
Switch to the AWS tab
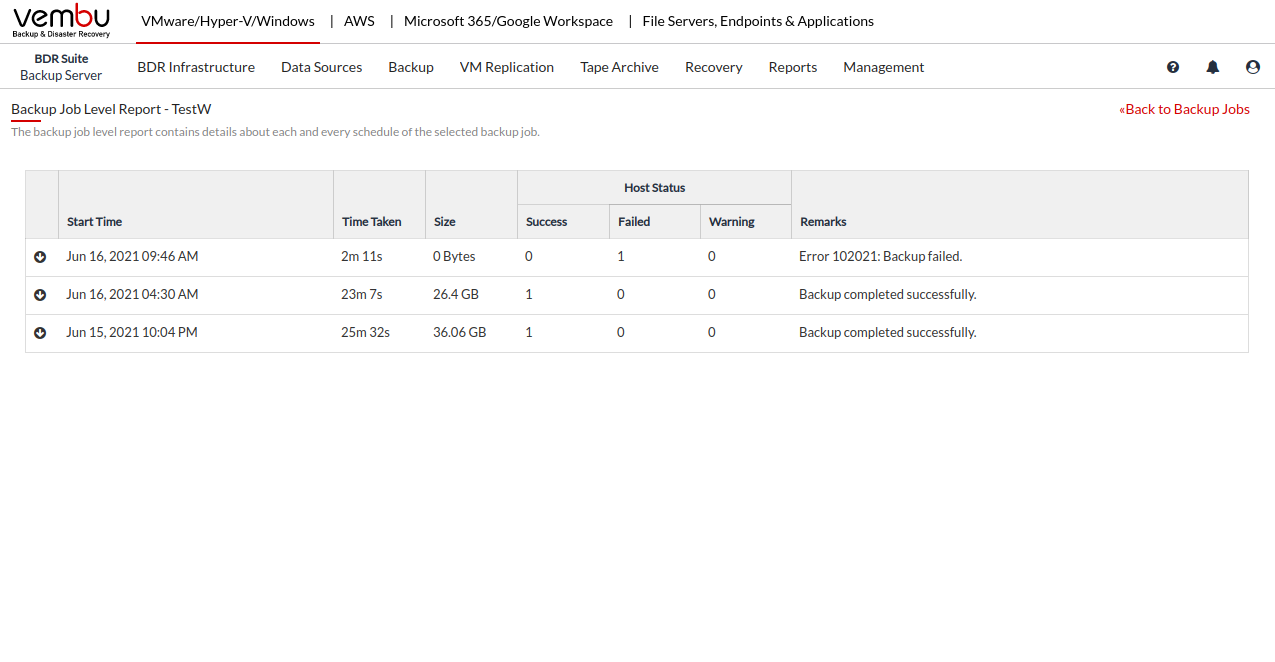359,21
